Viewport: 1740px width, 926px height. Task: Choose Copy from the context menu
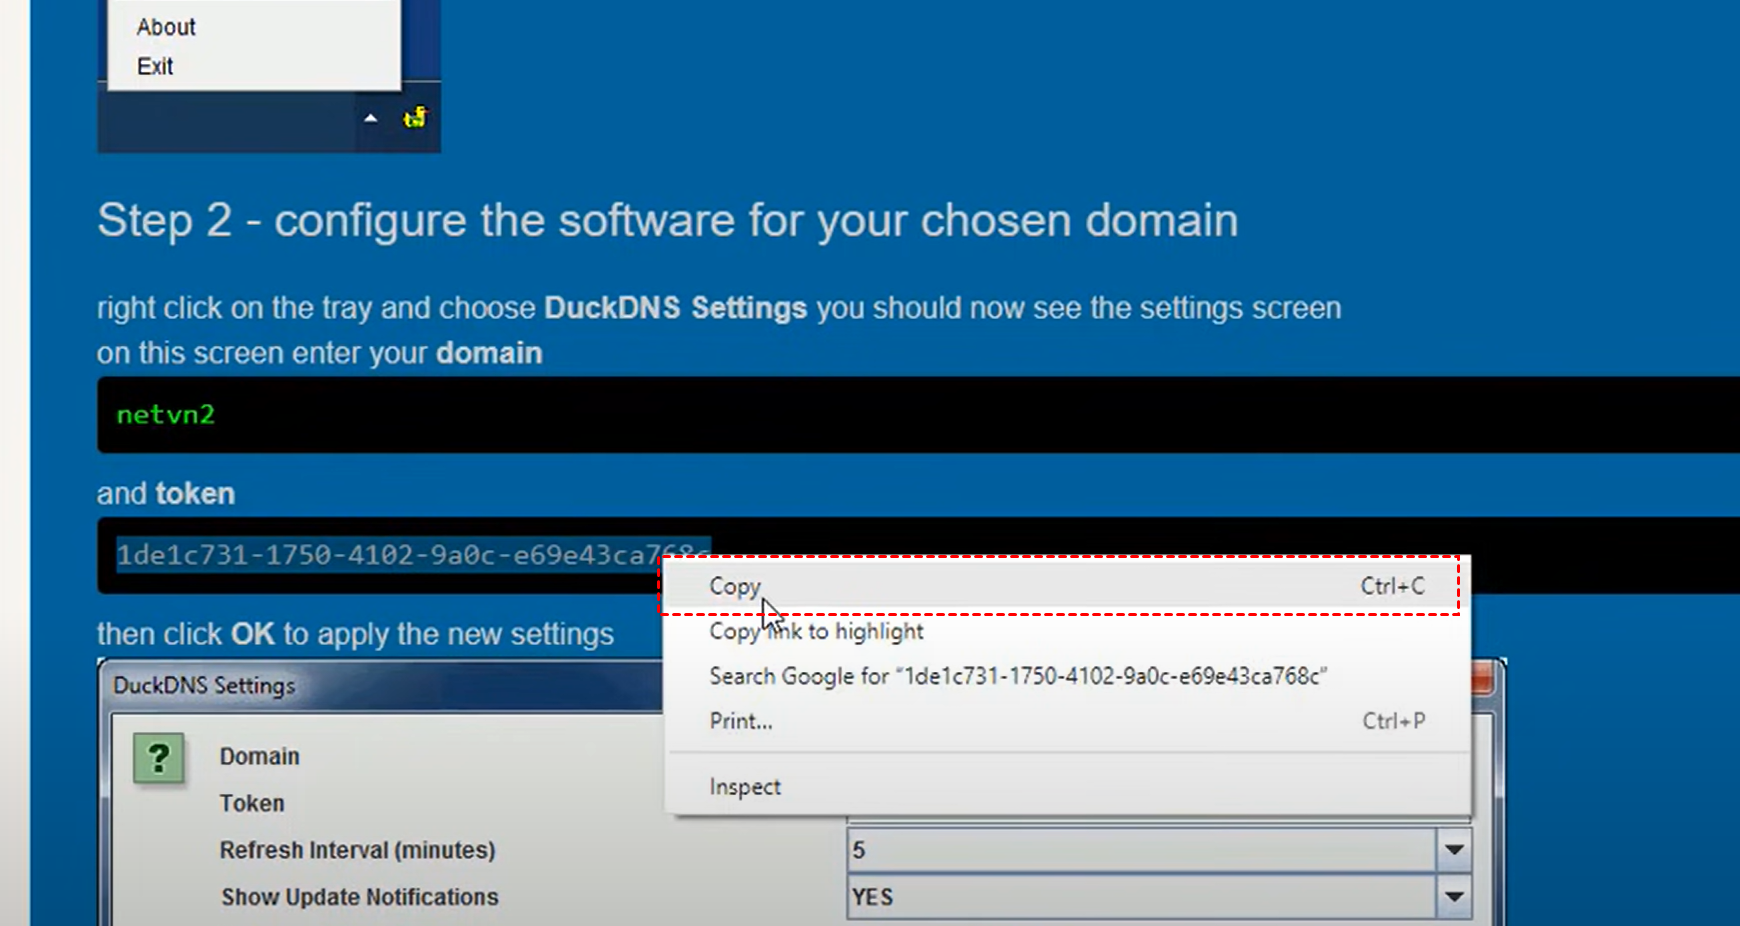735,586
